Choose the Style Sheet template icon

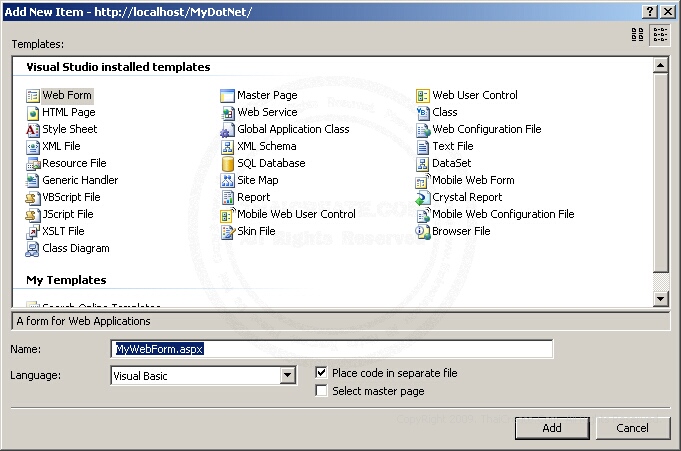point(33,129)
